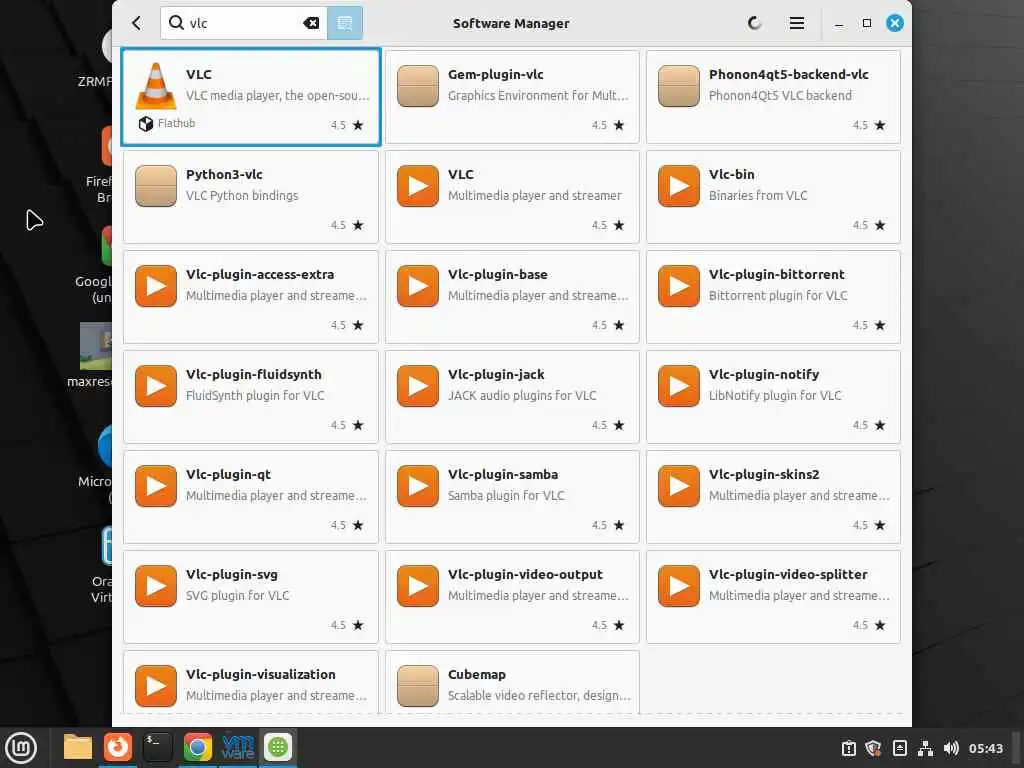The height and width of the screenshot is (768, 1024).
Task: Click 'LibNotify plugin for VLC' description
Action: (775, 395)
